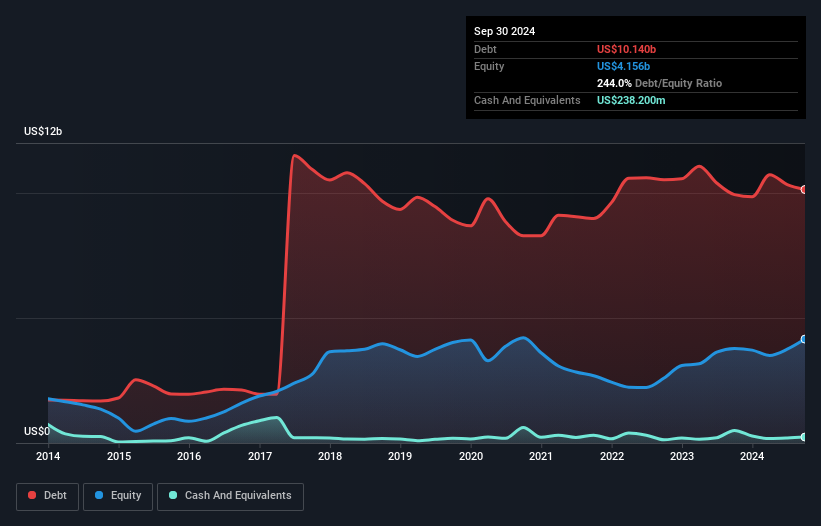The image size is (821, 526).
Task: Click the US$12b y-axis label
Action: pyautogui.click(x=43, y=131)
